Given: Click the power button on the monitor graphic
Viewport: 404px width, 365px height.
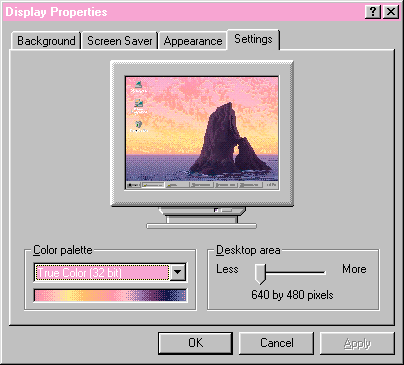Looking at the screenshot, I should [x=227, y=210].
